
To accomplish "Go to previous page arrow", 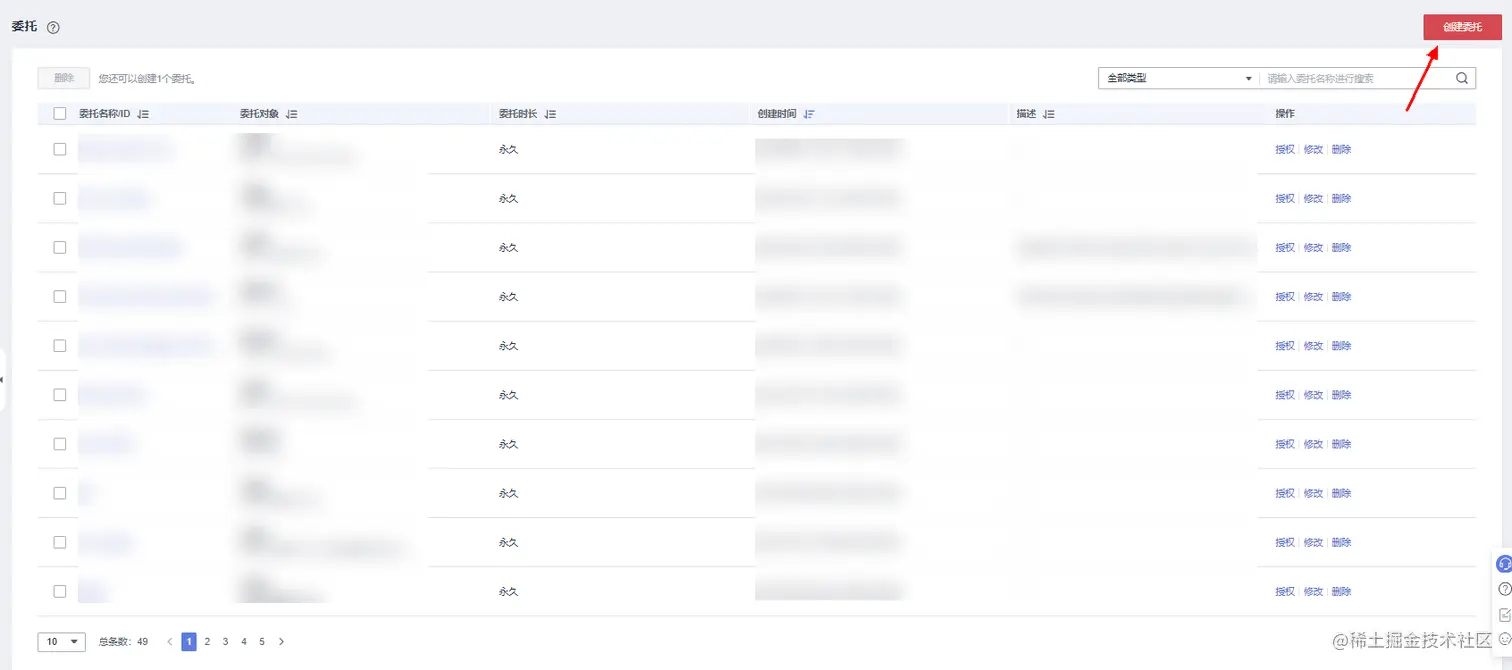I will [x=170, y=642].
